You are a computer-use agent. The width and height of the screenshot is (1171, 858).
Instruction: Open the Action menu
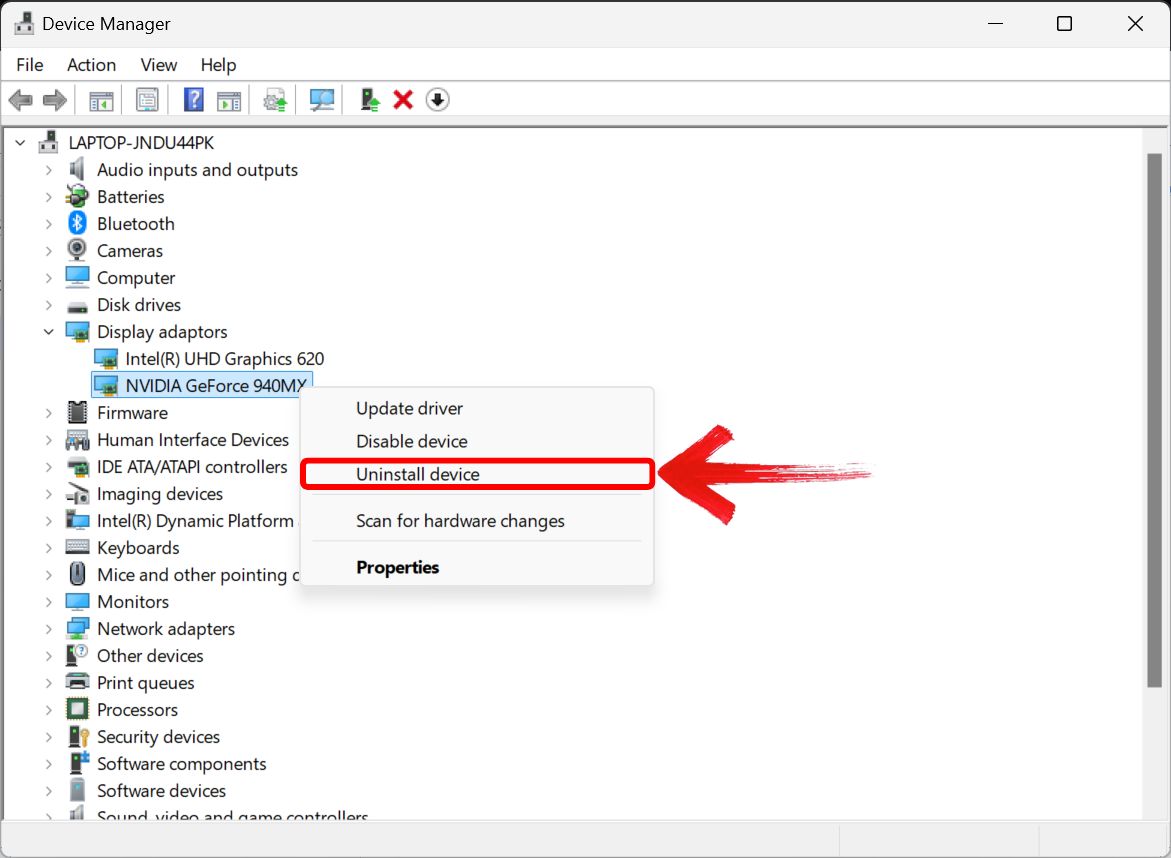click(x=91, y=65)
